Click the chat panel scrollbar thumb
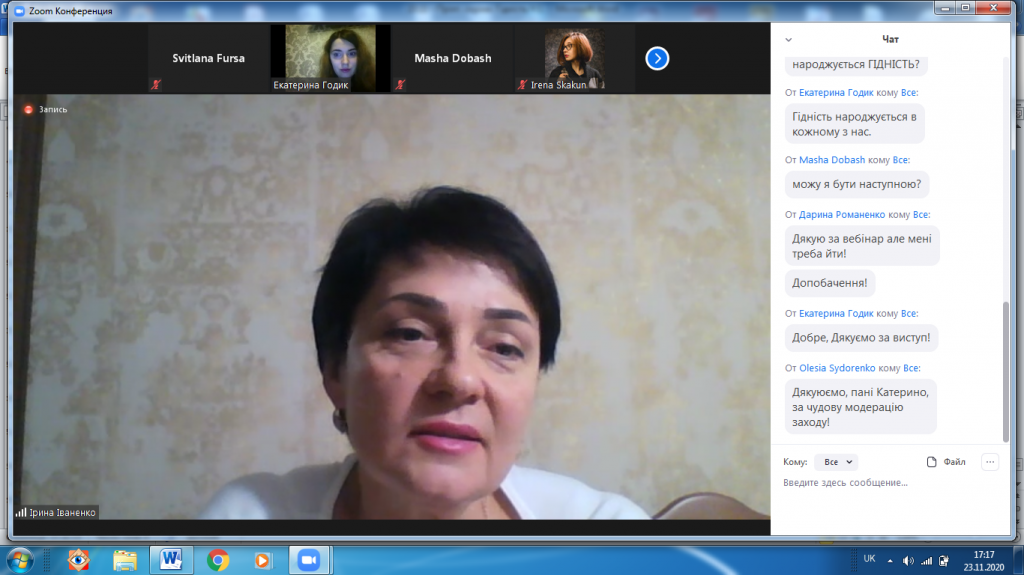Screen dimensions: 1024x575 (x=1006, y=372)
